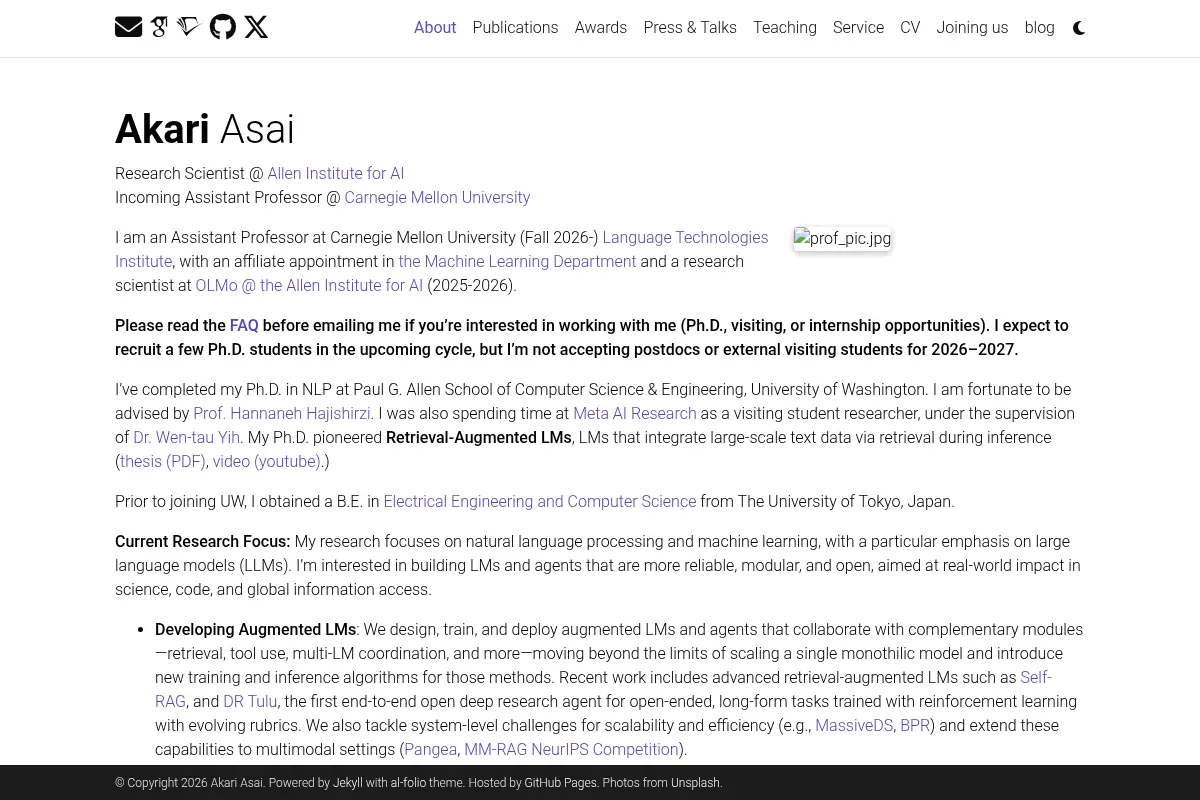The width and height of the screenshot is (1200, 800).
Task: Toggle dark mode with moon icon
Action: 1079,28
